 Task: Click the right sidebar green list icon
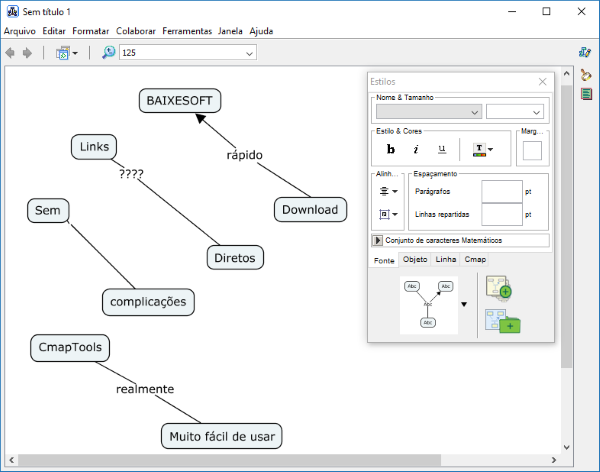pos(586,94)
